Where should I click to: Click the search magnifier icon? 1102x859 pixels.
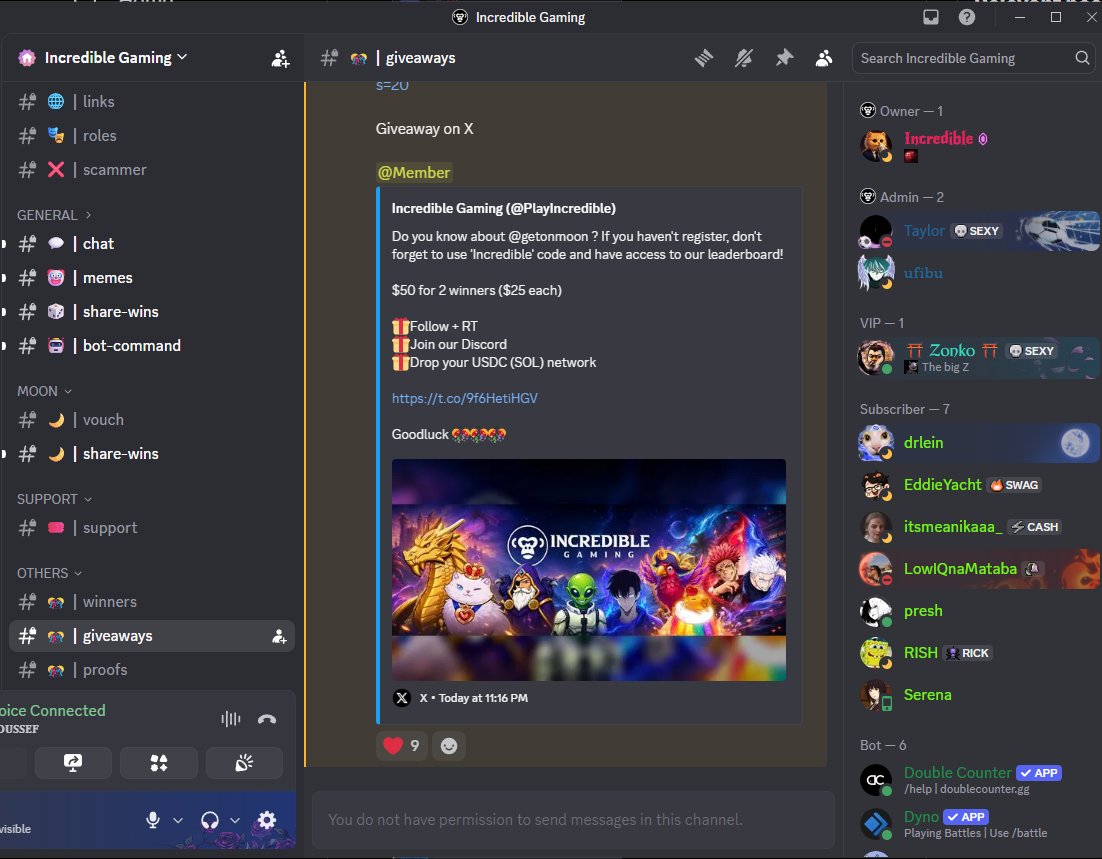click(1082, 58)
